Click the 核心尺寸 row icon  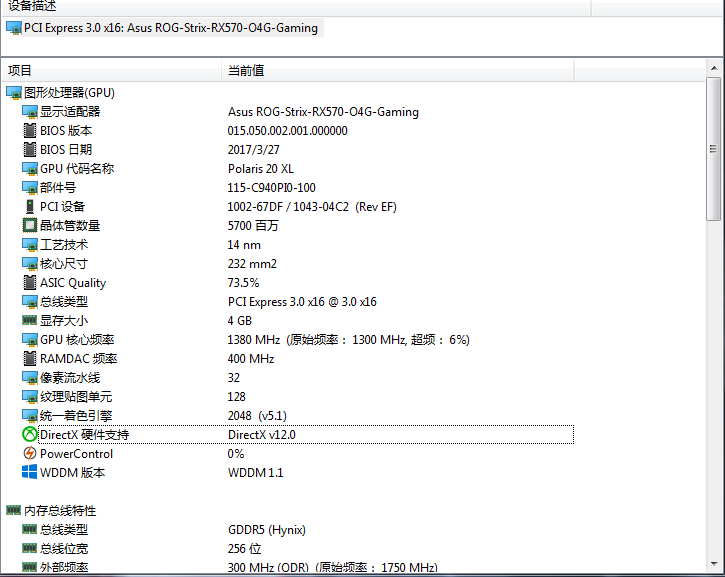(30, 264)
